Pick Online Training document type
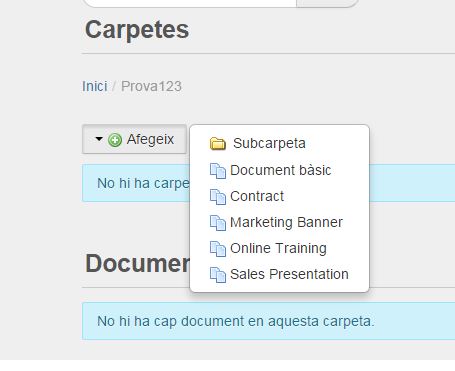Viewport: 455px width, 371px height. [x=278, y=248]
